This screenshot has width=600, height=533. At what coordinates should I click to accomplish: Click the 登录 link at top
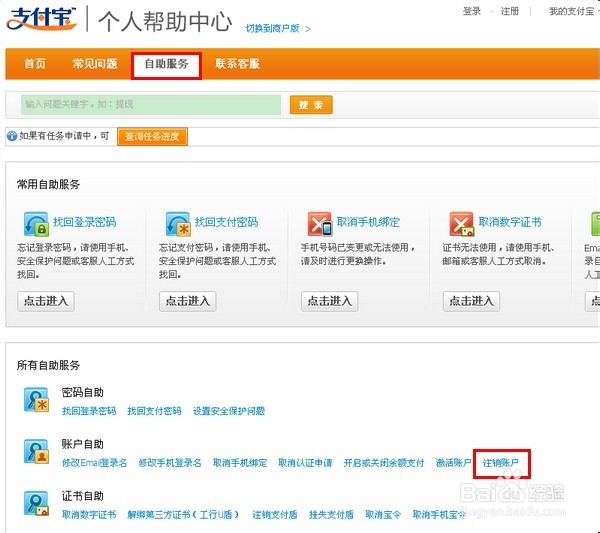coord(471,11)
